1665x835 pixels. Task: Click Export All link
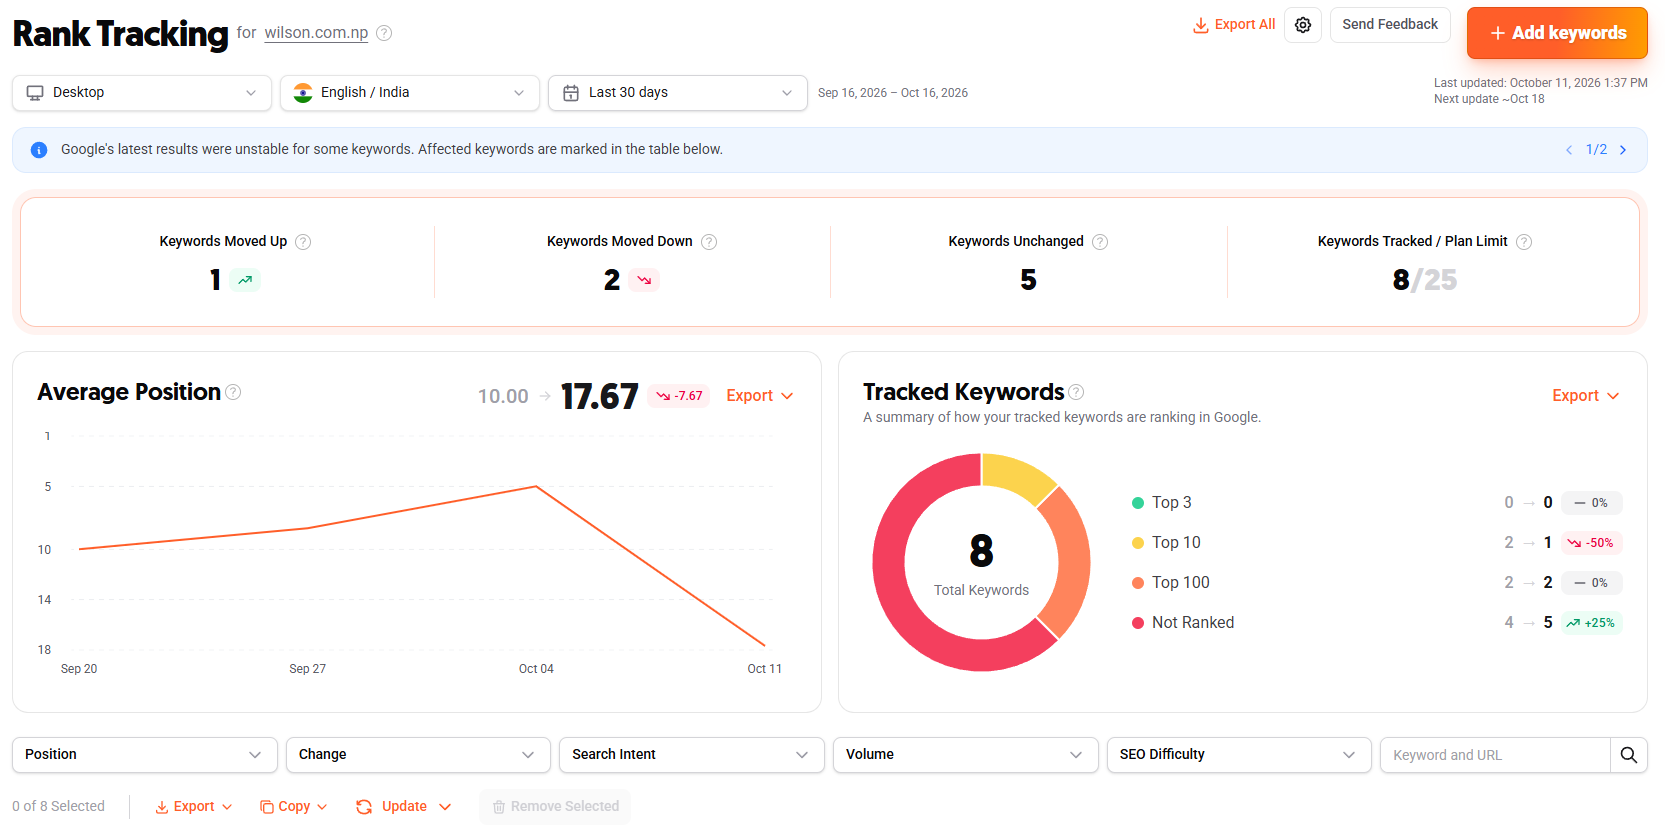(1234, 25)
